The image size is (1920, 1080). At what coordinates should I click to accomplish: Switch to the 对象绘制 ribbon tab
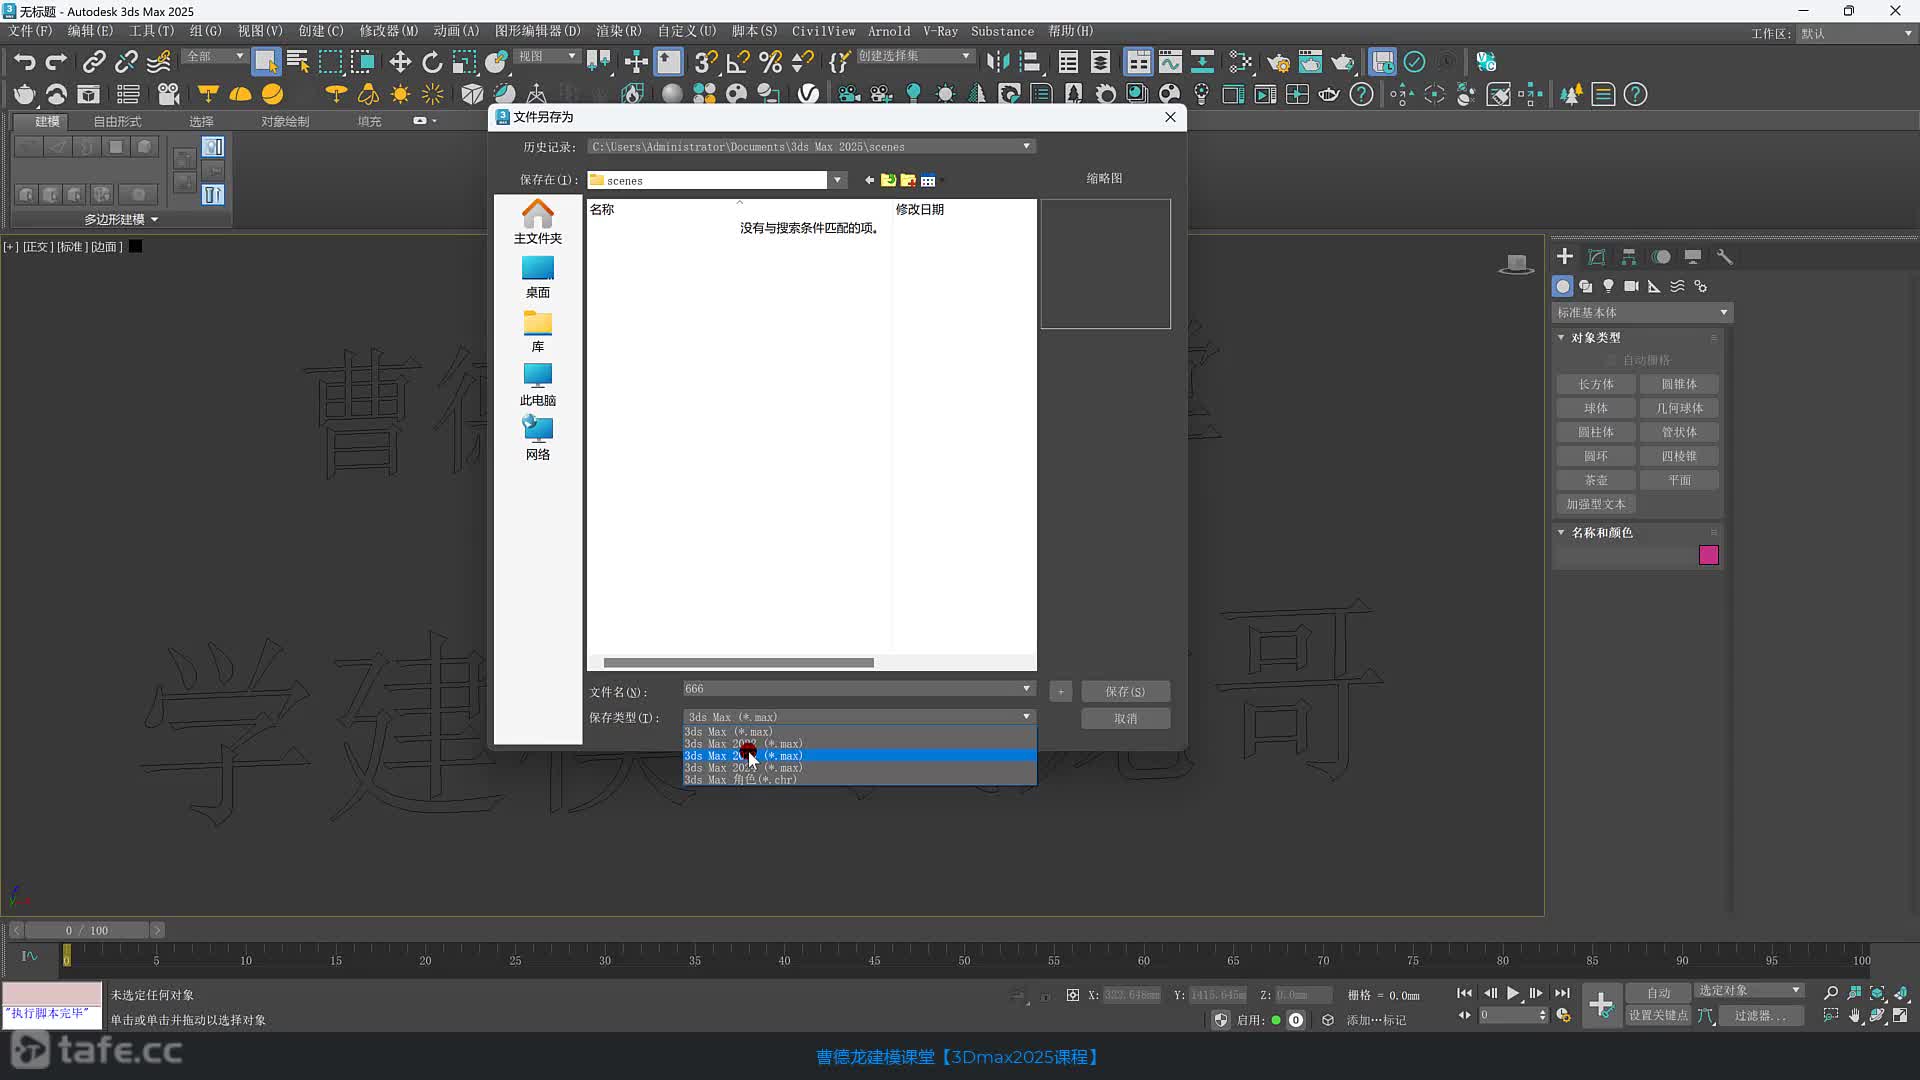285,121
